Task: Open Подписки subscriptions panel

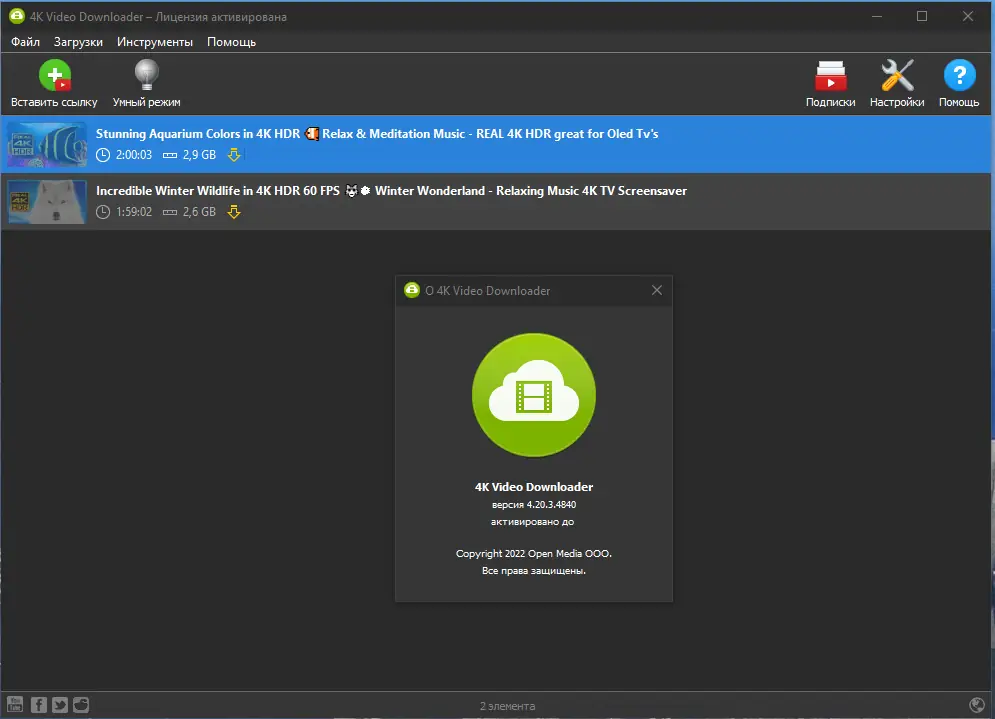Action: [830, 75]
